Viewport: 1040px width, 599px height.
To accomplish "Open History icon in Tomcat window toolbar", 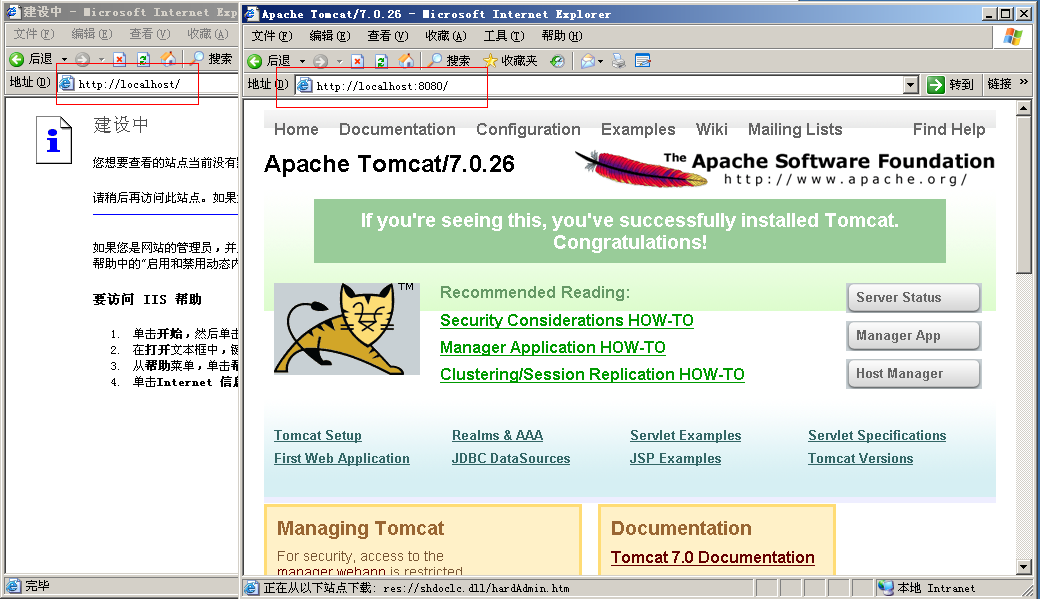I will tap(557, 61).
